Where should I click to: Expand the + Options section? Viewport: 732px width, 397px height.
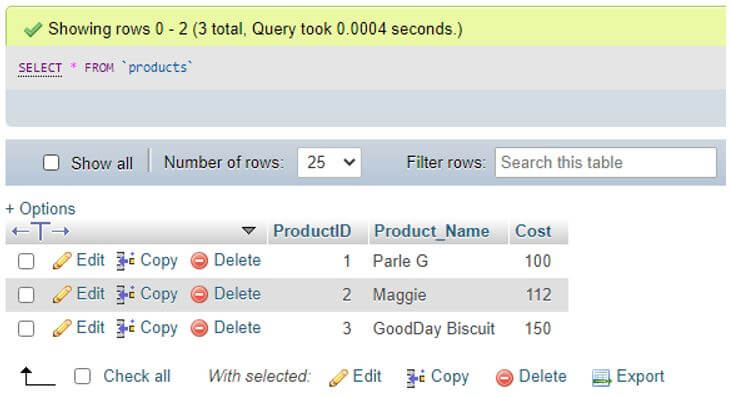[40, 208]
